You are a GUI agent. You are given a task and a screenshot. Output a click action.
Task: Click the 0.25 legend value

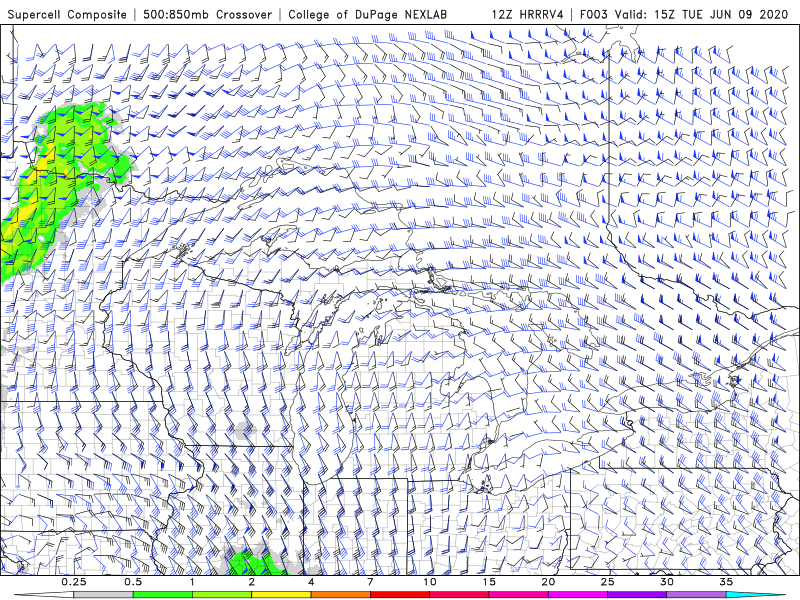(x=74, y=582)
